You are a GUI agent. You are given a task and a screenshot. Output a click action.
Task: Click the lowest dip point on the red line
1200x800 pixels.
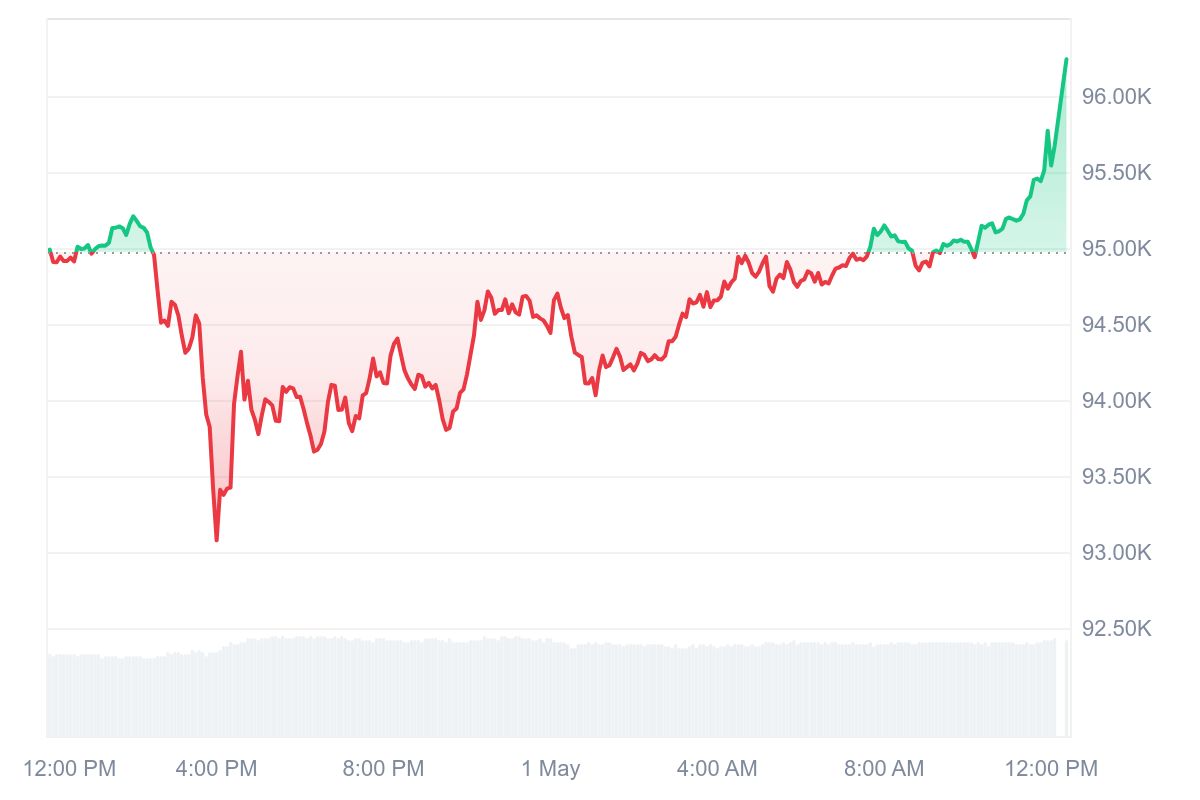pyautogui.click(x=216, y=540)
